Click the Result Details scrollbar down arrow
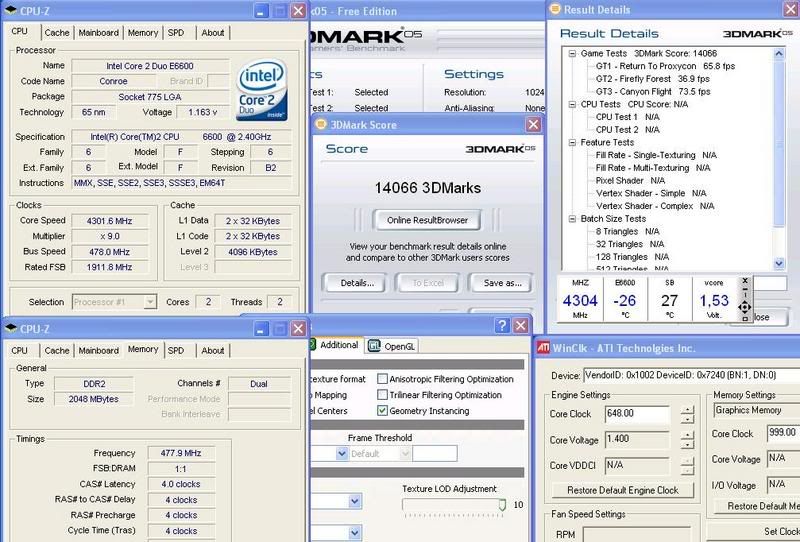 [x=779, y=263]
